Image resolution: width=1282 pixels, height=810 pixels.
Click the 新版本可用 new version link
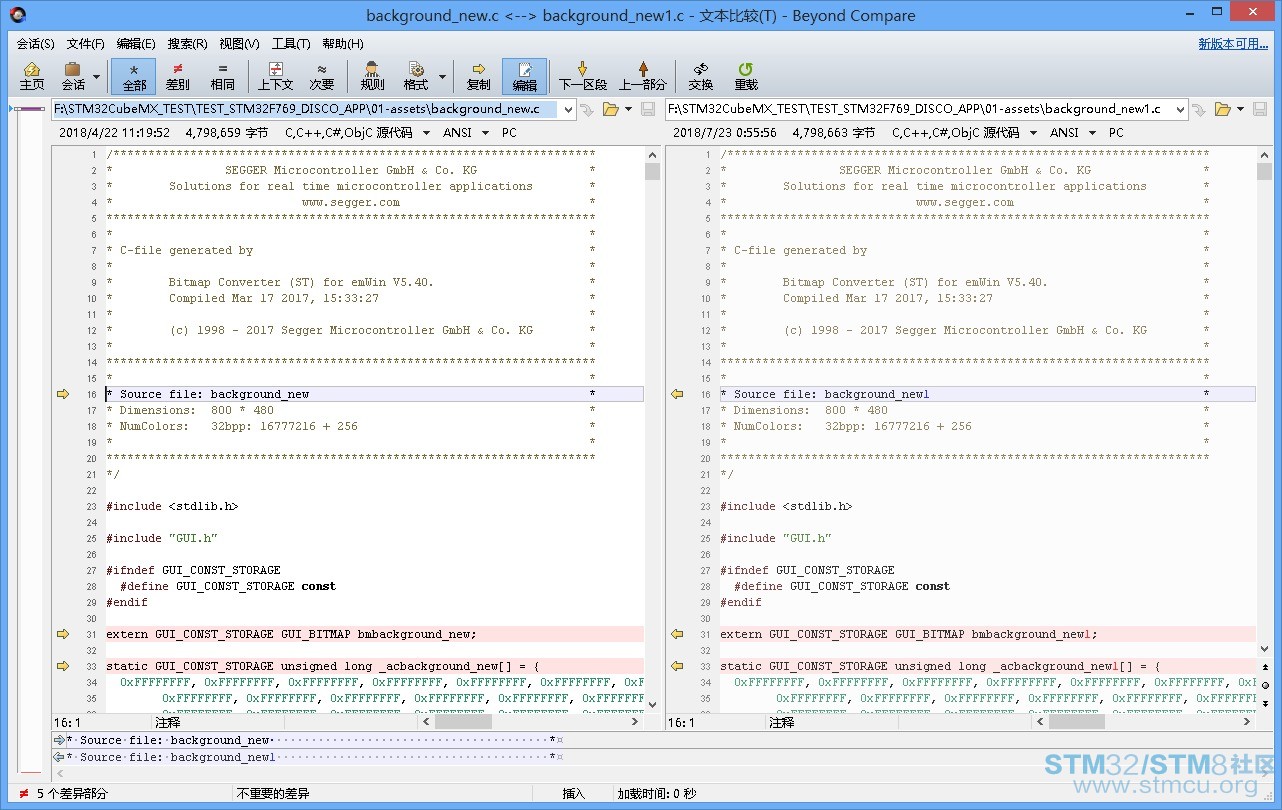(1234, 44)
